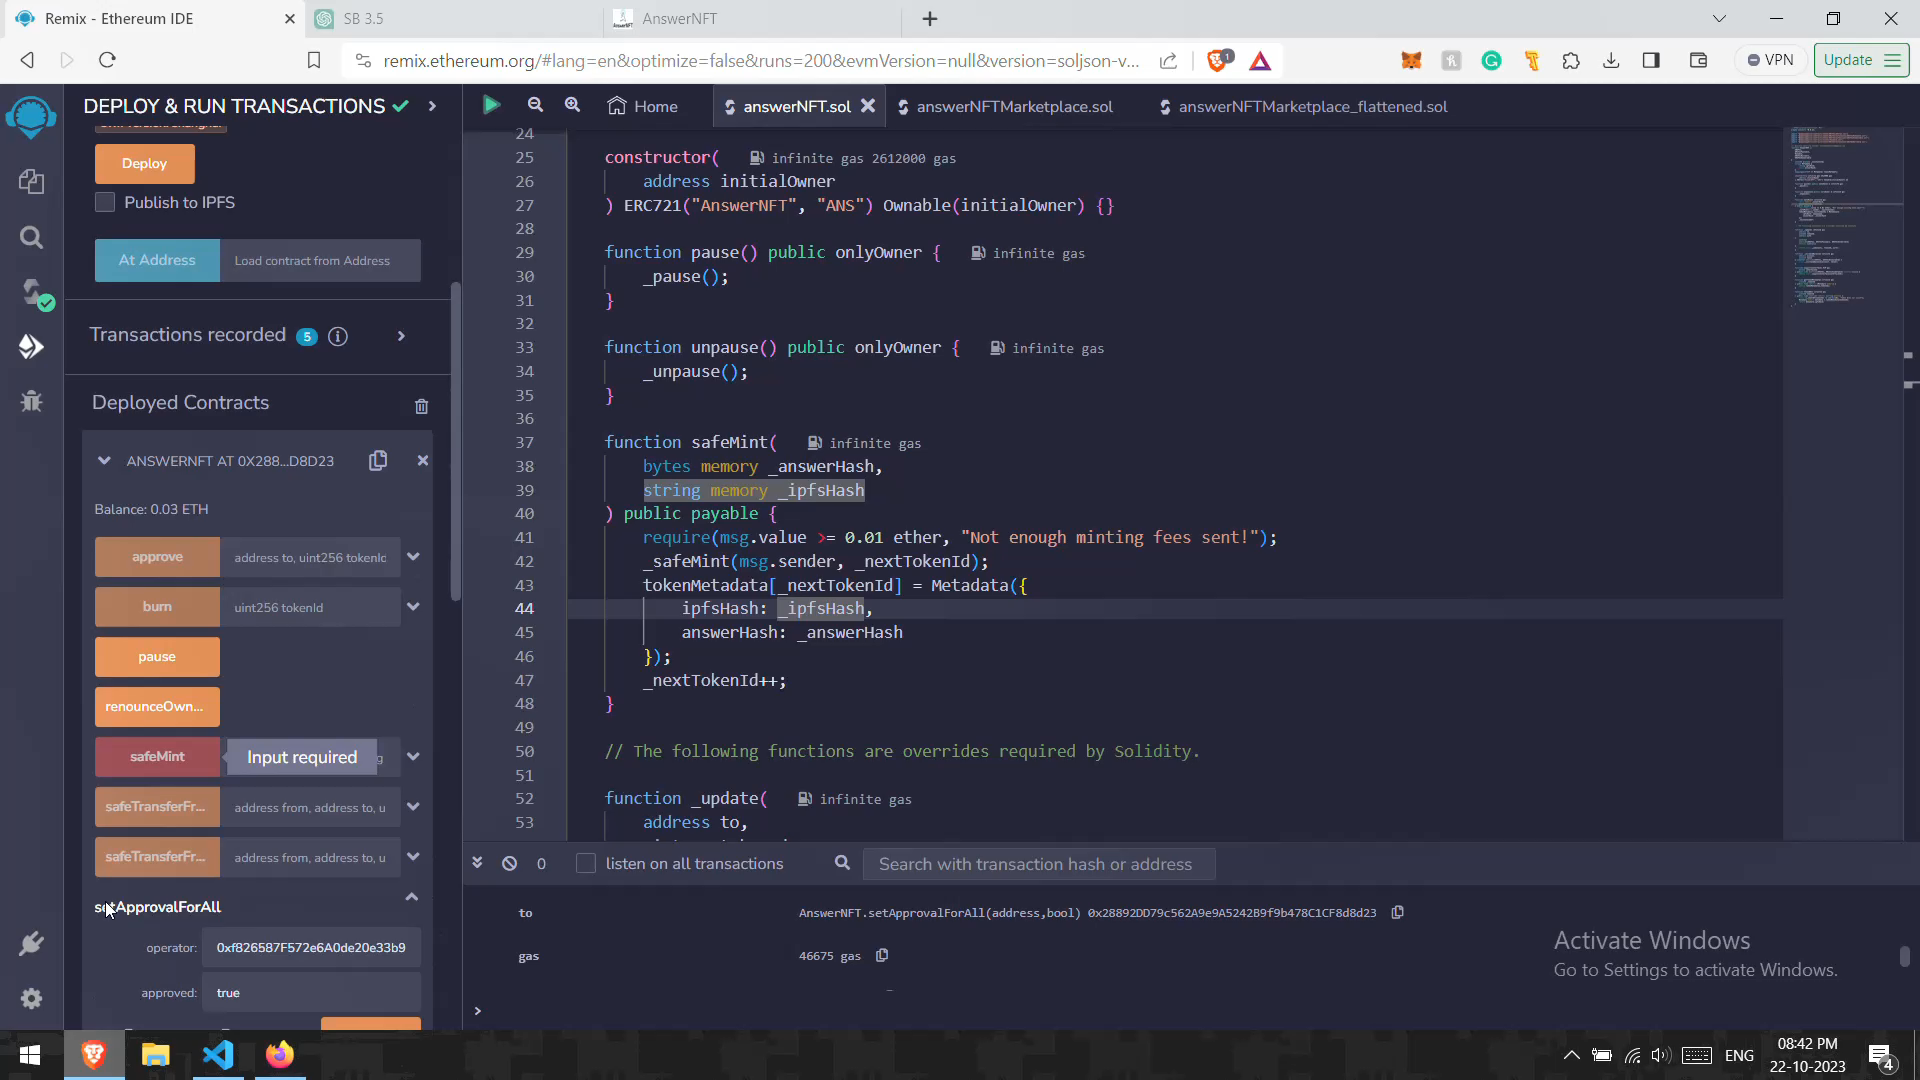Open the File explorer sidebar icon

point(31,181)
